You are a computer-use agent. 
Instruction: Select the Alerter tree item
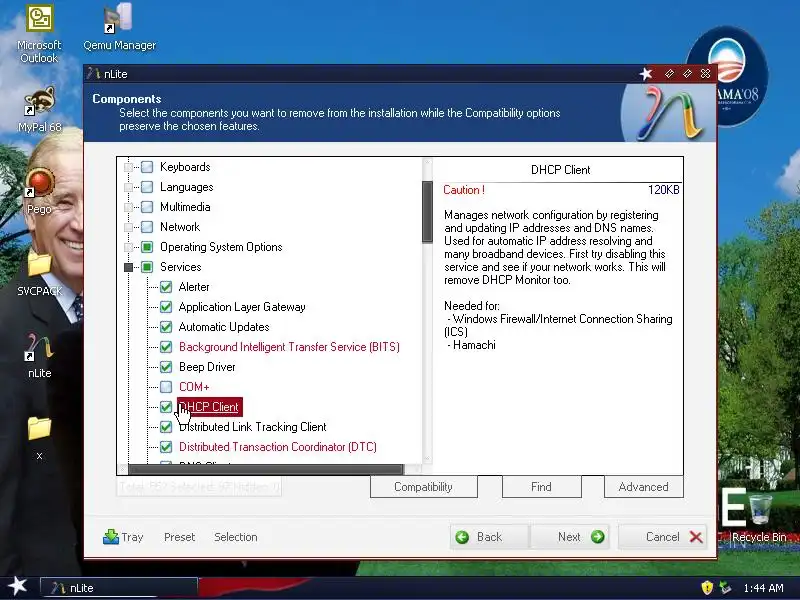click(194, 287)
